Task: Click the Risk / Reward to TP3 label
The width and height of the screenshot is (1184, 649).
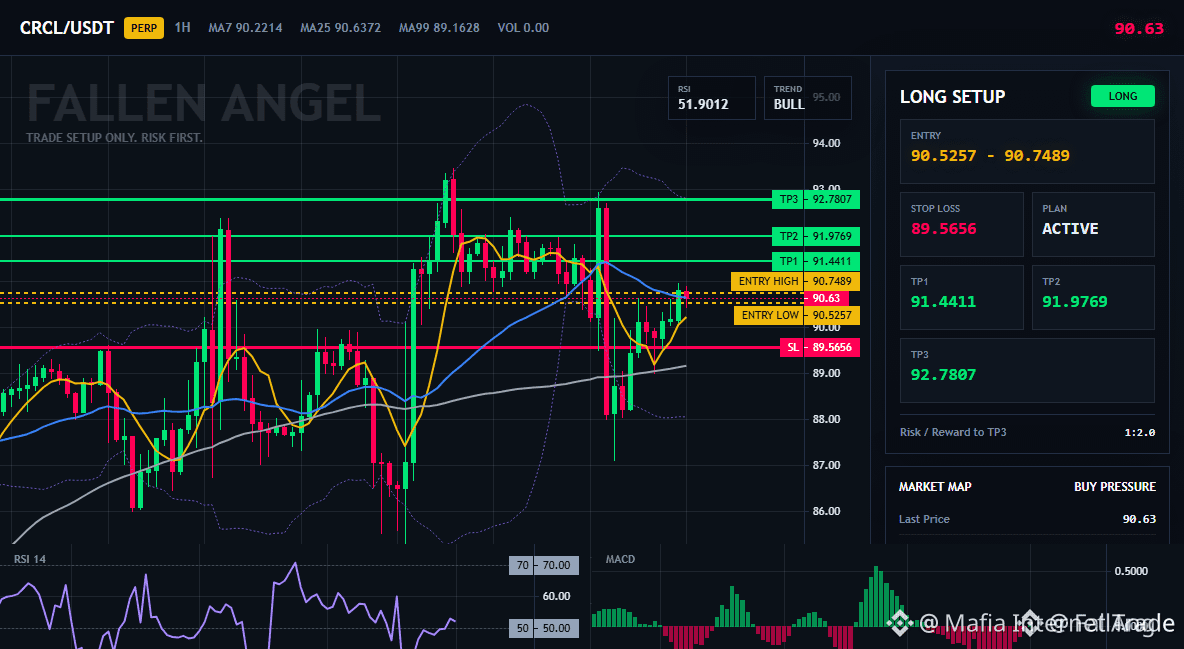Action: (953, 432)
